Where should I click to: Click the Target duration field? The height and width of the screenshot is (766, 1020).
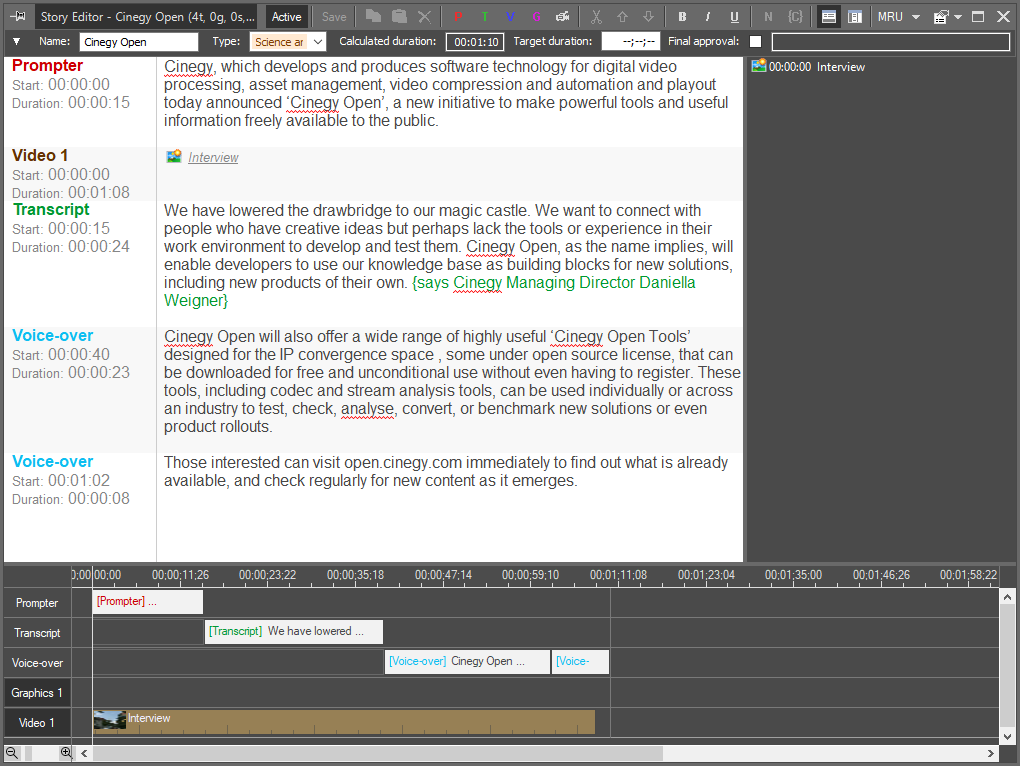click(x=631, y=42)
